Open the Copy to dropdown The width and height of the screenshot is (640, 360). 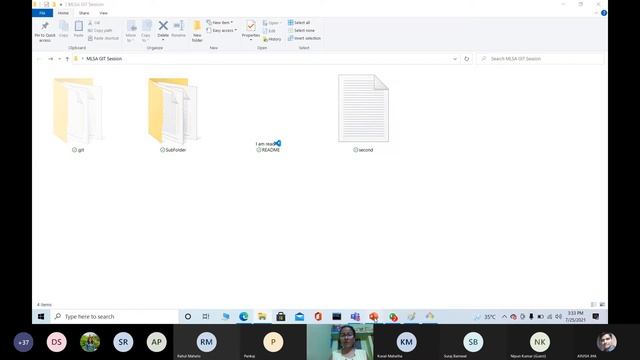pyautogui.click(x=146, y=31)
